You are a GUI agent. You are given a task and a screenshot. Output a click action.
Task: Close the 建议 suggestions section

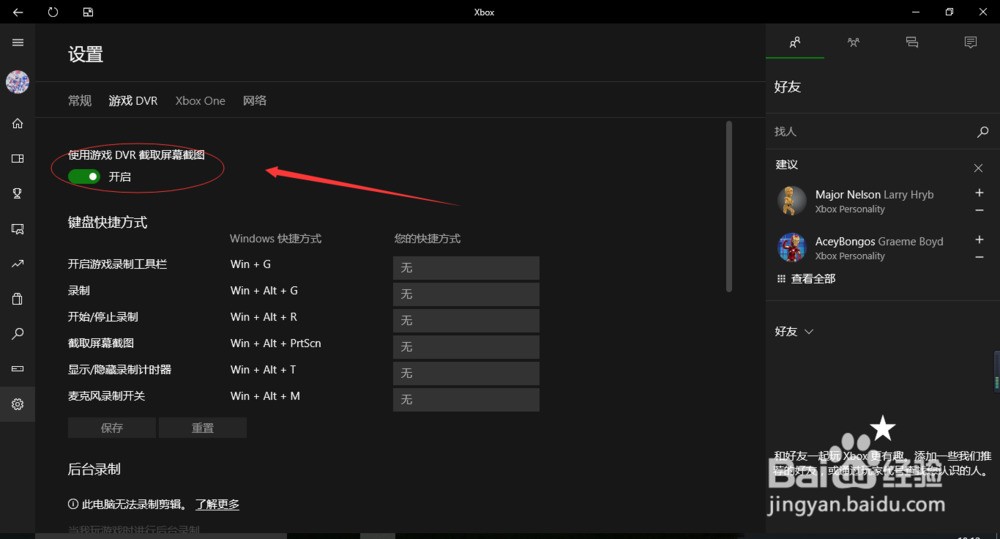tap(978, 168)
